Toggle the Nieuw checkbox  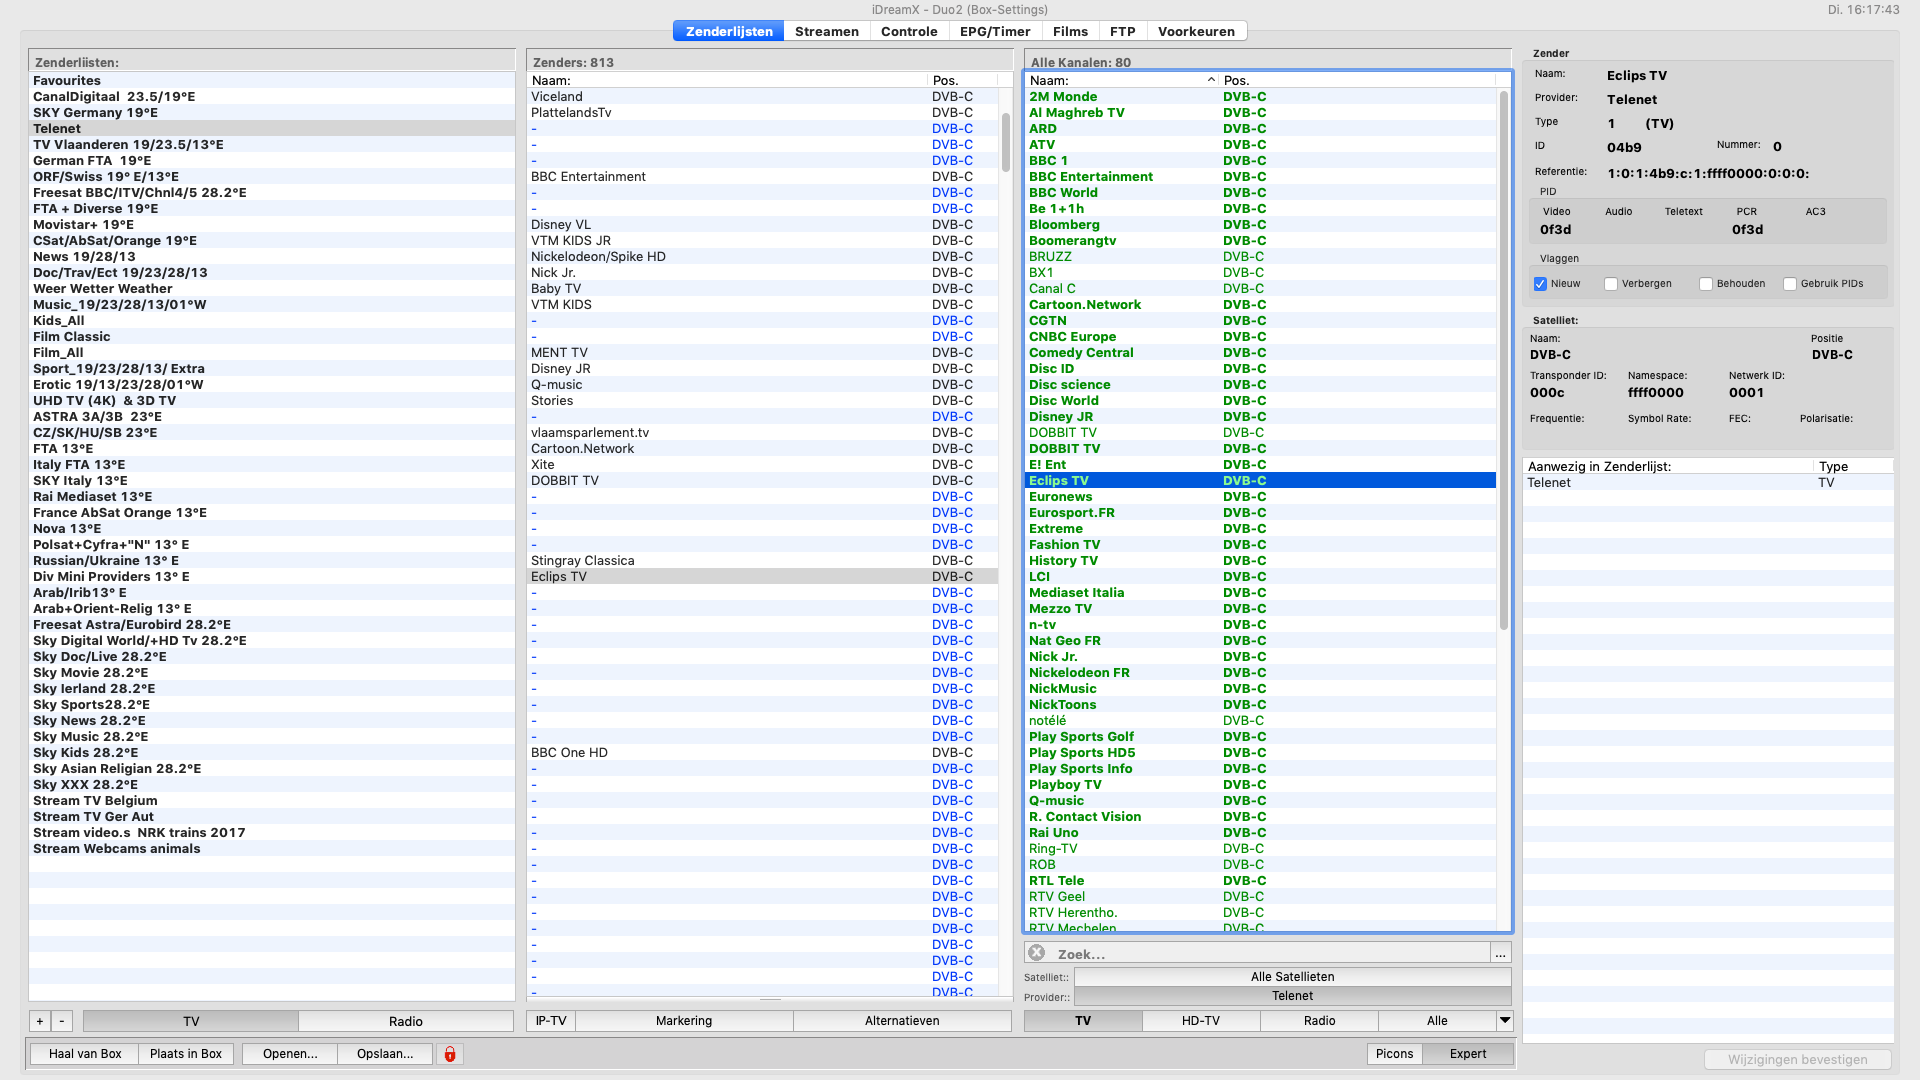[x=1540, y=284]
